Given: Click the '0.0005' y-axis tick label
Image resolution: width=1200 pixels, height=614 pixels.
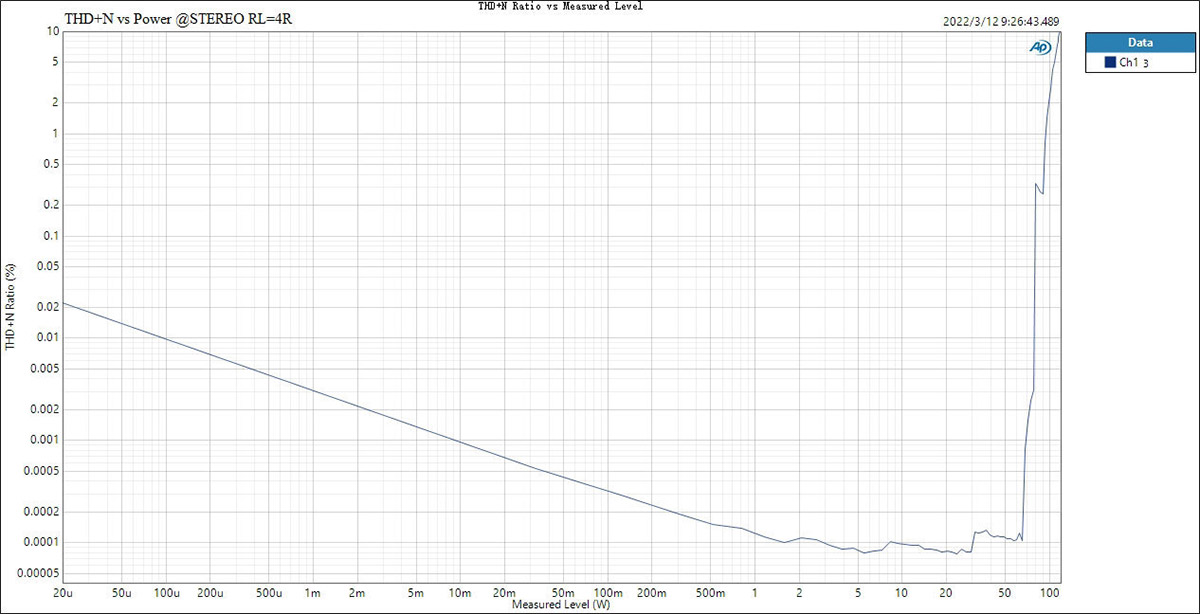Looking at the screenshot, I should 42,470.
